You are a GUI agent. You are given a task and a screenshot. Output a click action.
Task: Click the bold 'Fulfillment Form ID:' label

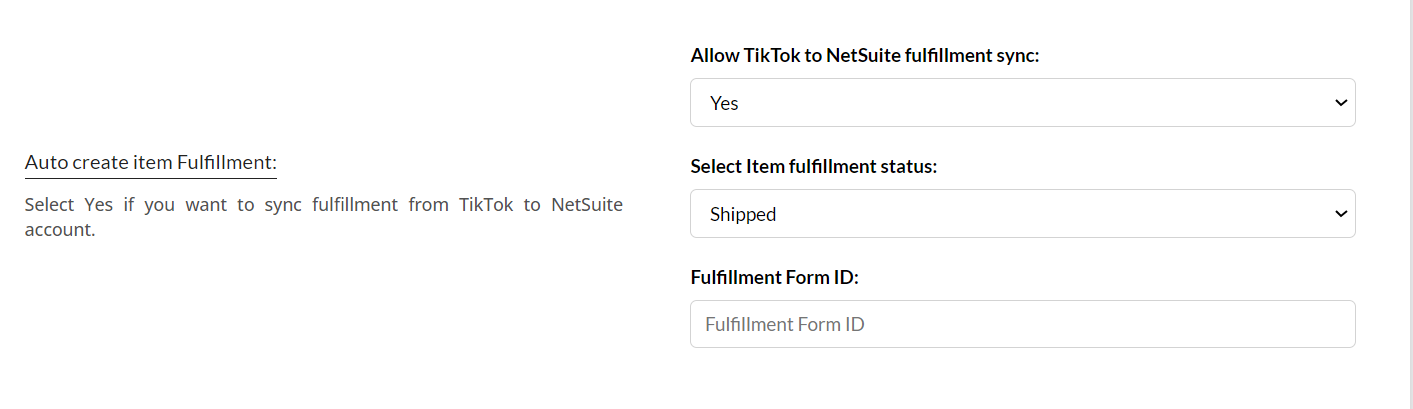pyautogui.click(x=774, y=277)
